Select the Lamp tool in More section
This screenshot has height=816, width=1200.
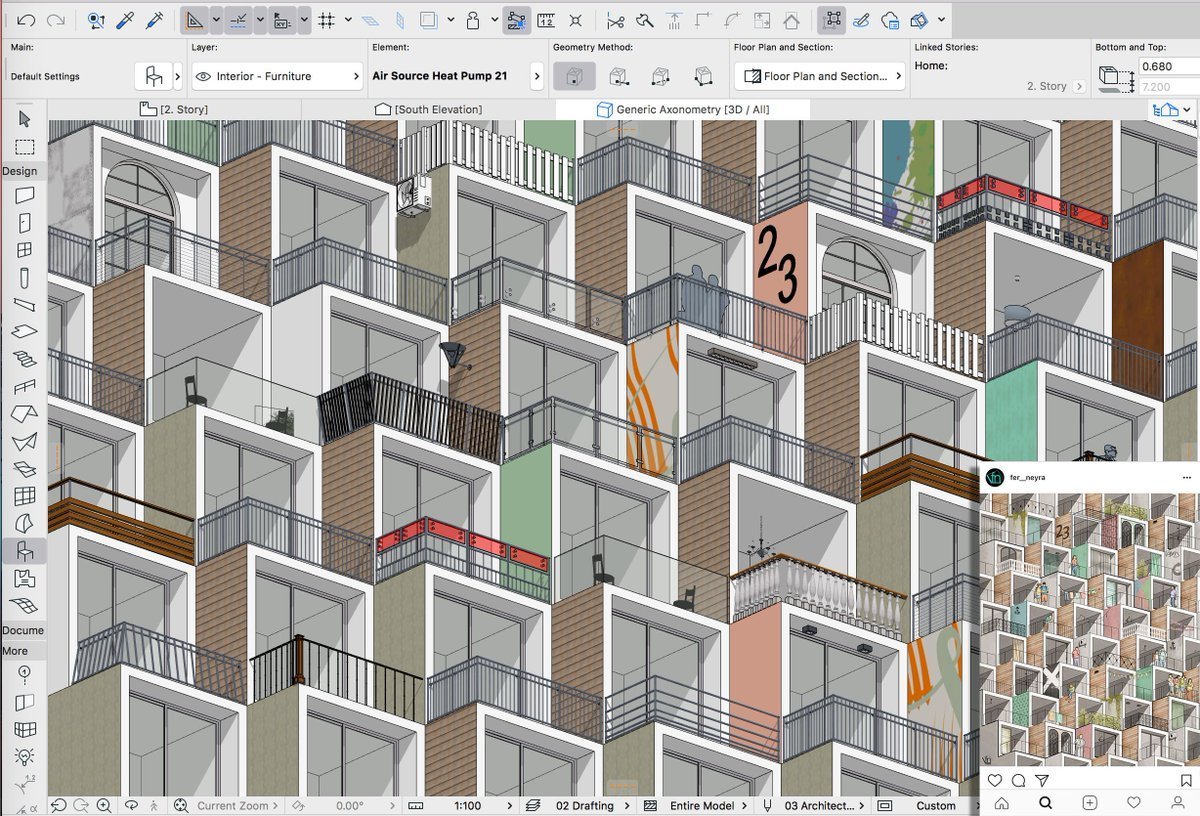24,756
